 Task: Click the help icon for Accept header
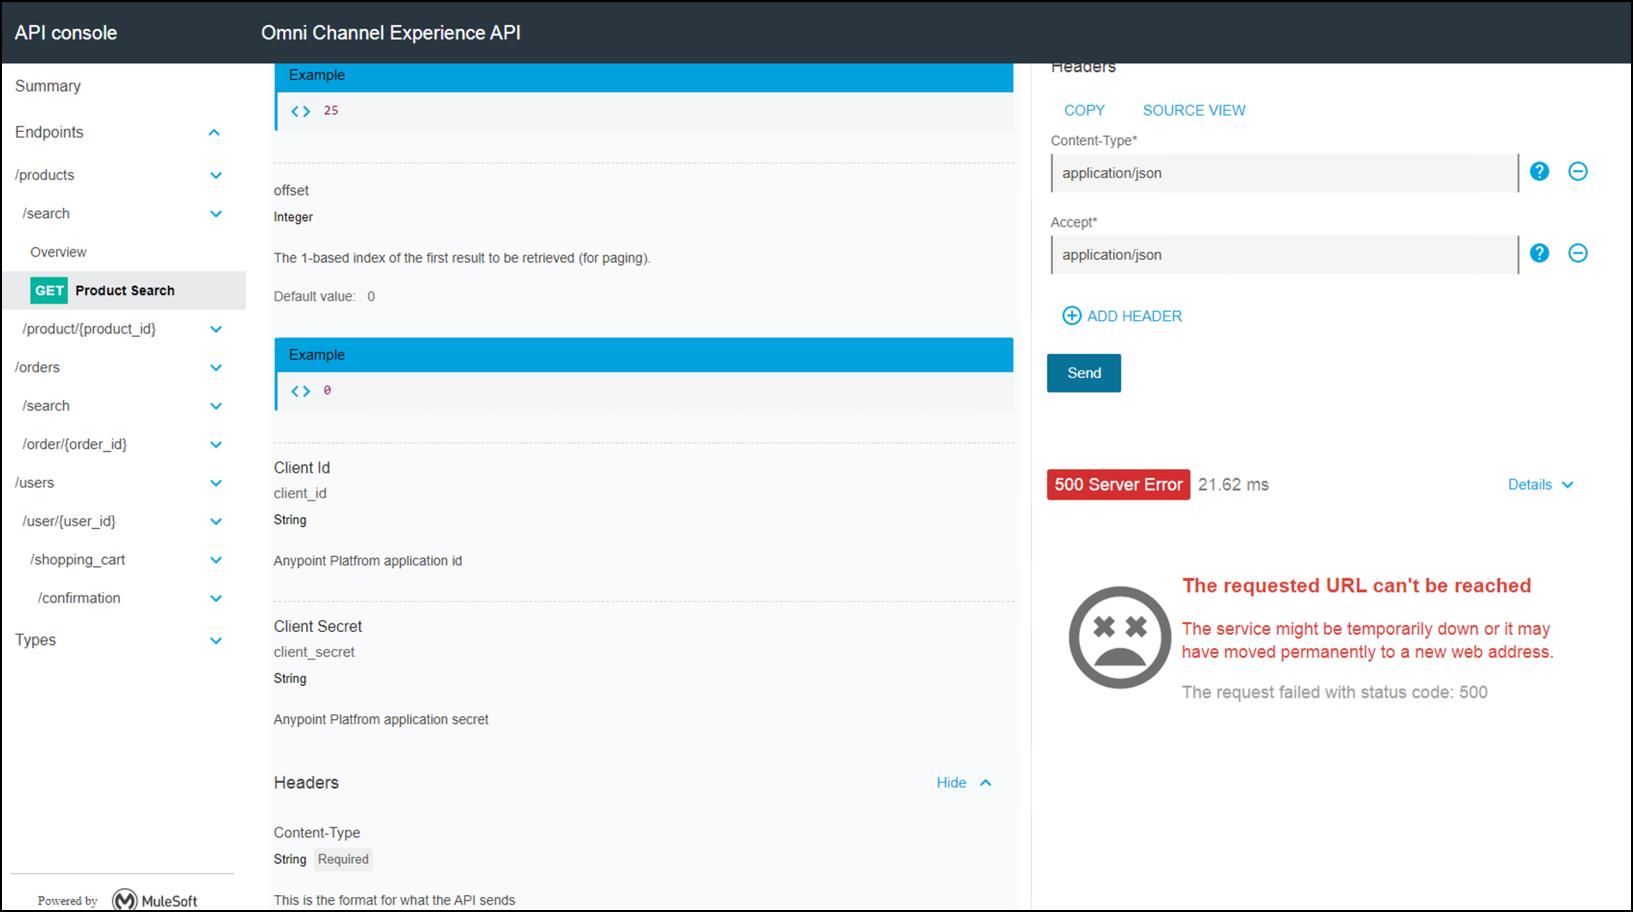coord(1539,254)
